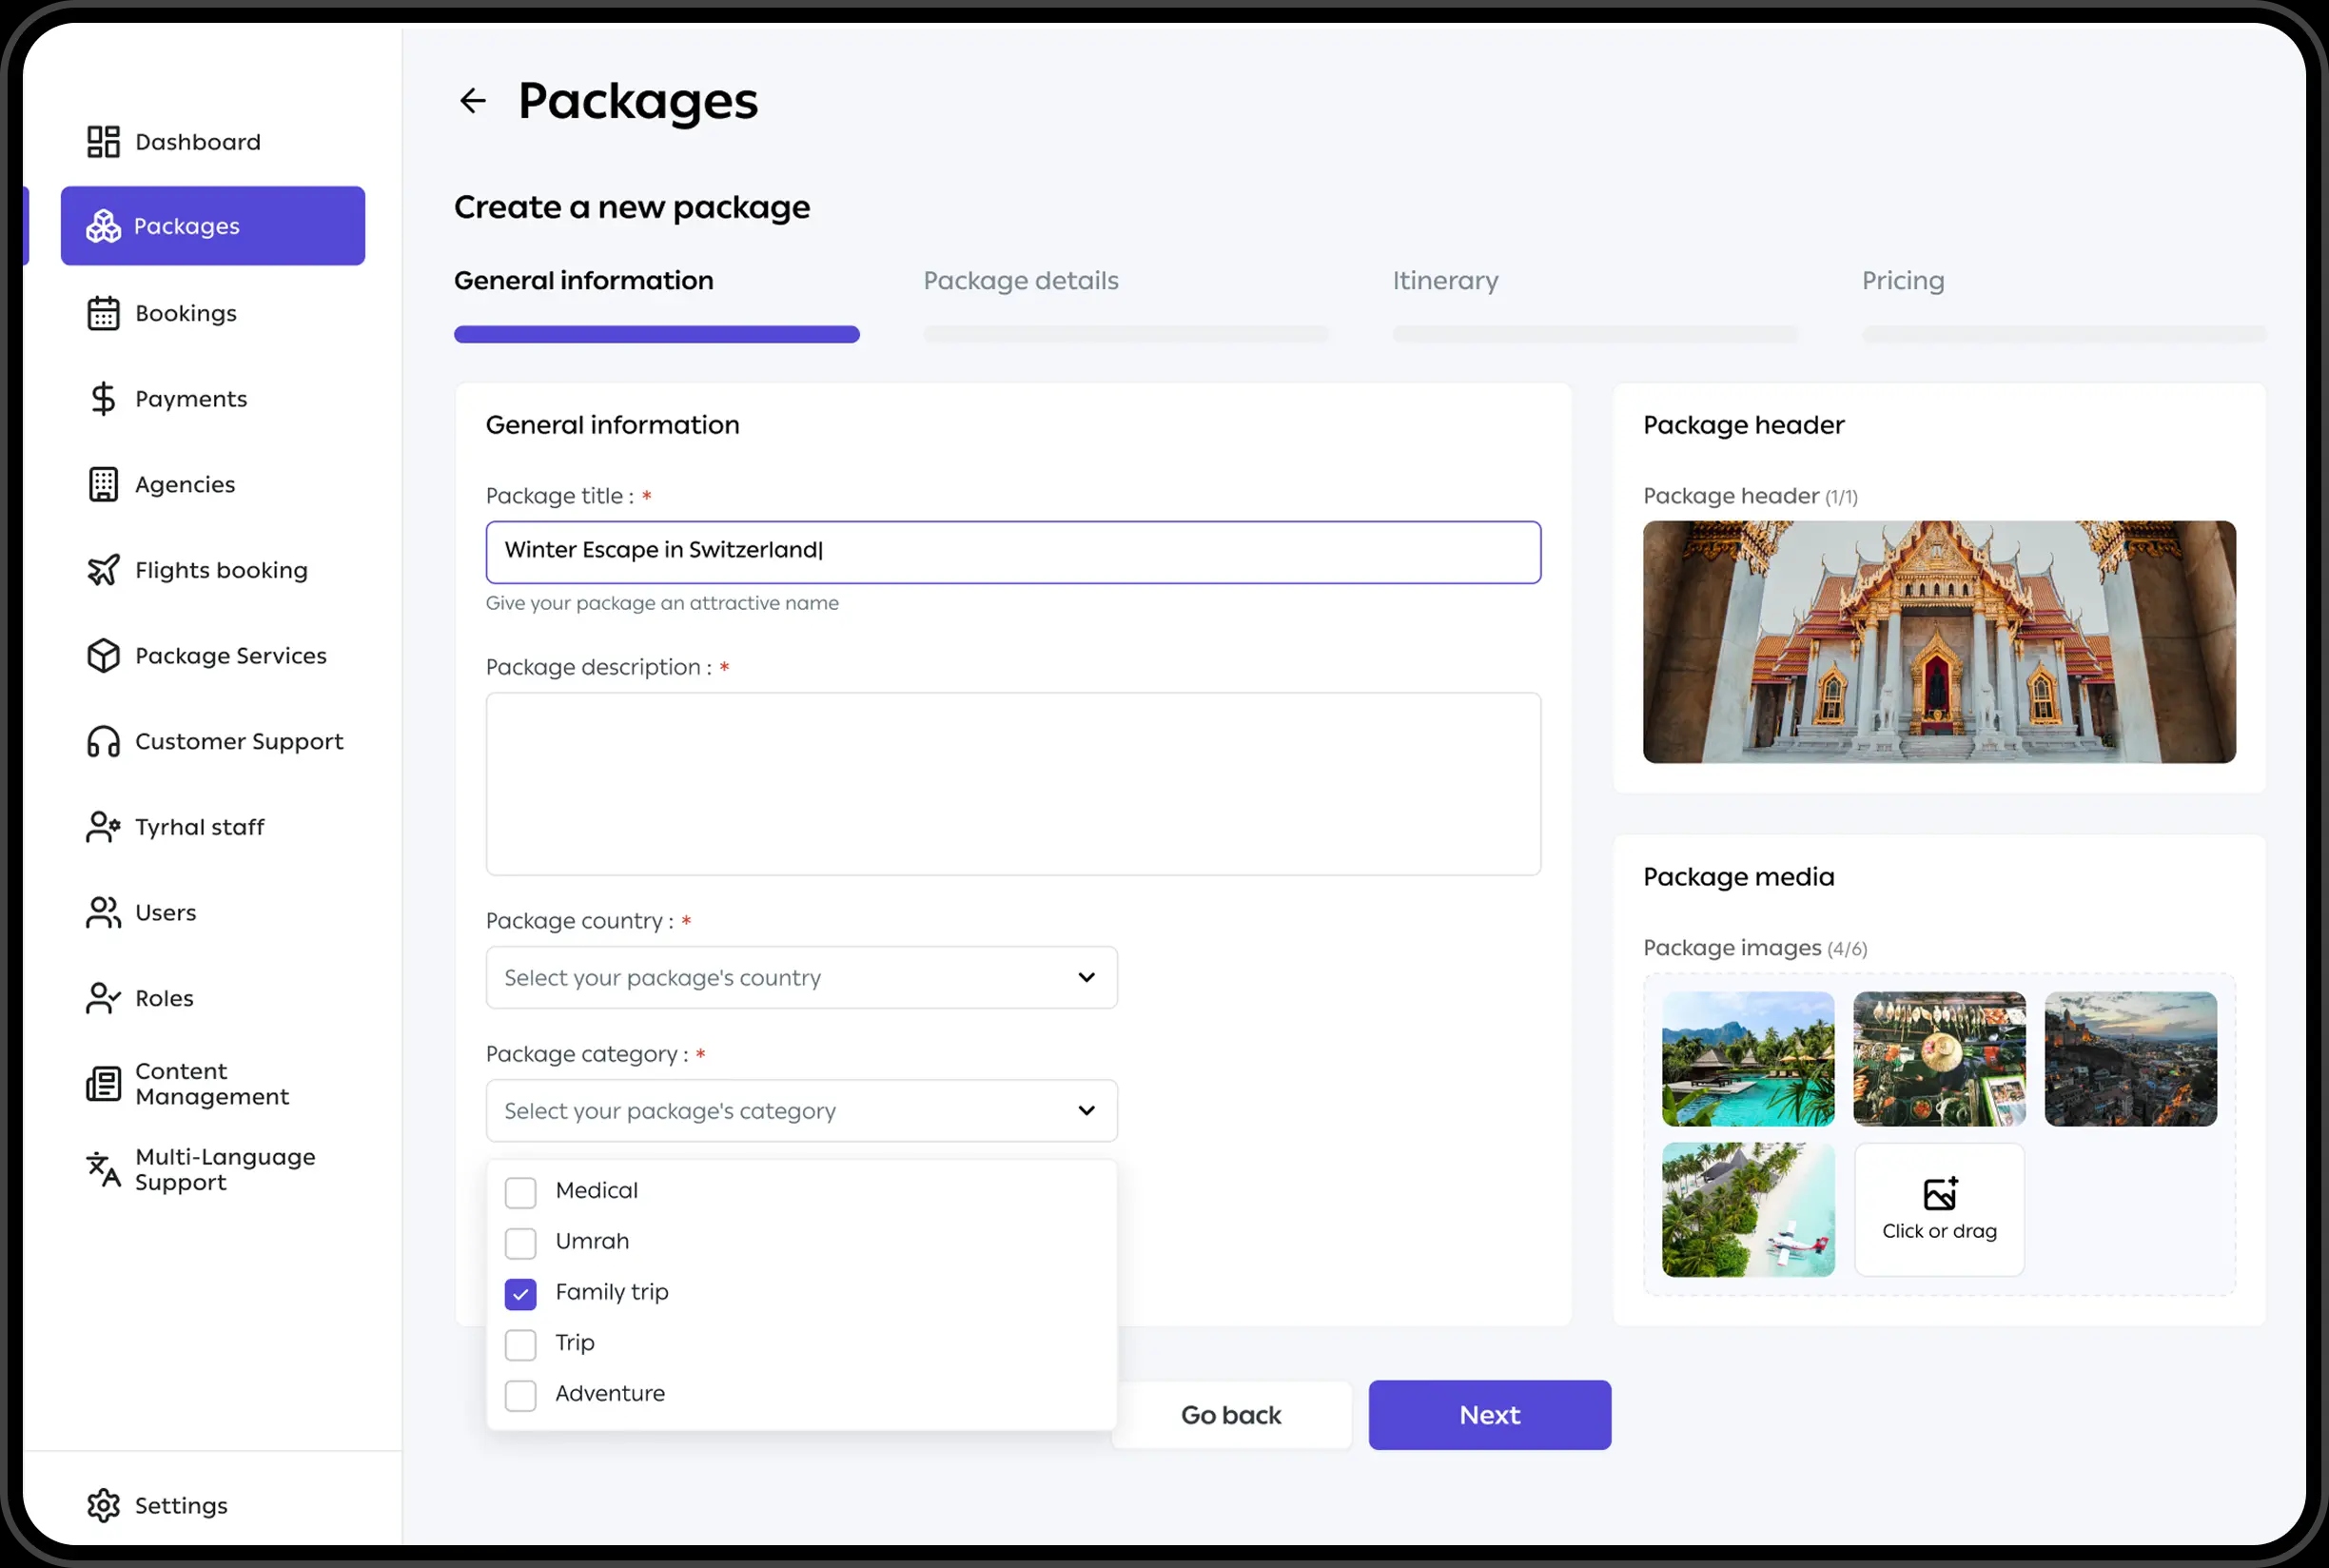Screen dimensions: 2329x1568
Task: Open Multi-Language Support translate icon
Action: (x=103, y=1169)
